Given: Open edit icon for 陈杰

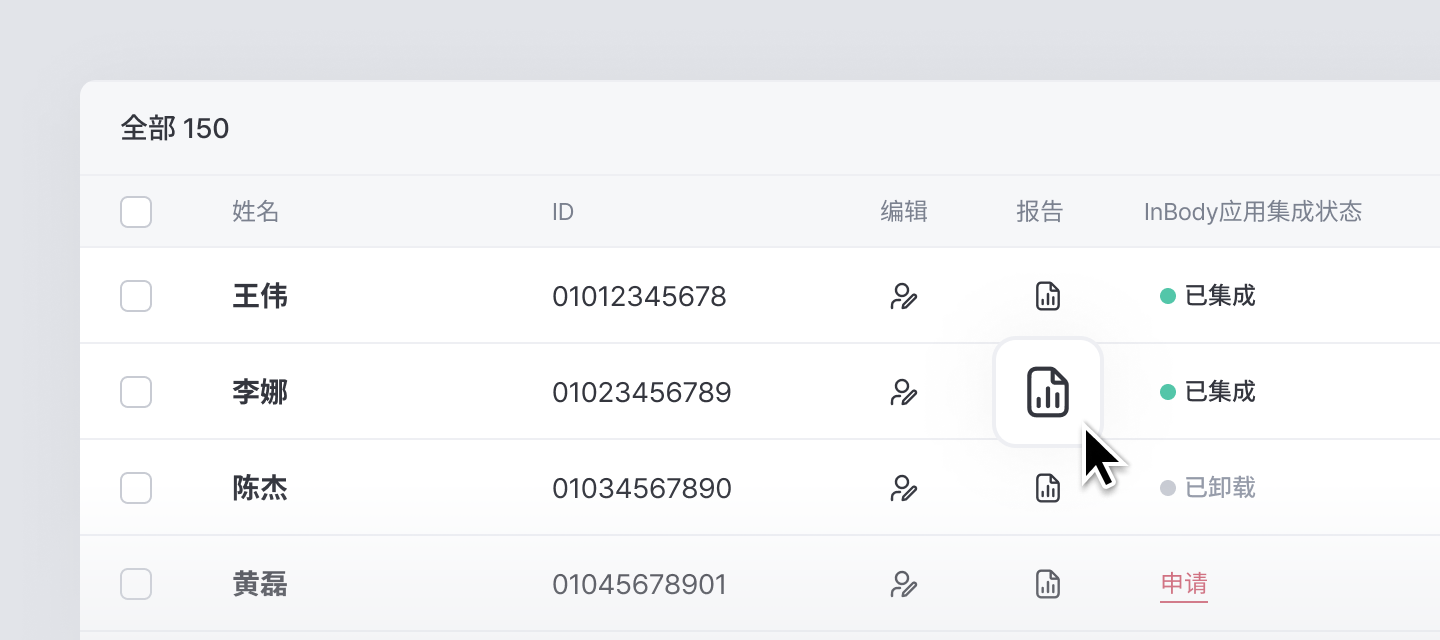Looking at the screenshot, I should coord(904,488).
